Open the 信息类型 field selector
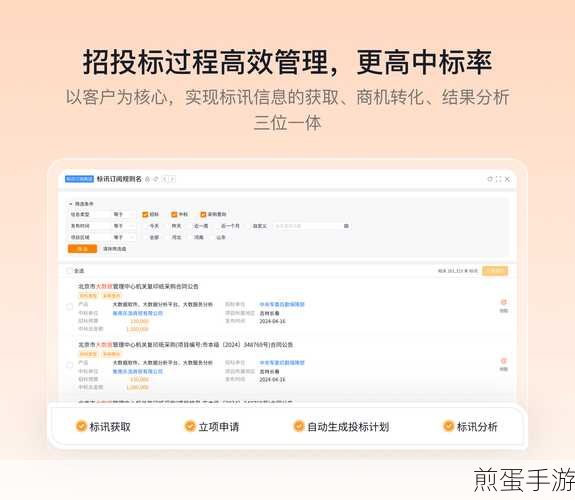This screenshot has width=575, height=500. (89, 214)
